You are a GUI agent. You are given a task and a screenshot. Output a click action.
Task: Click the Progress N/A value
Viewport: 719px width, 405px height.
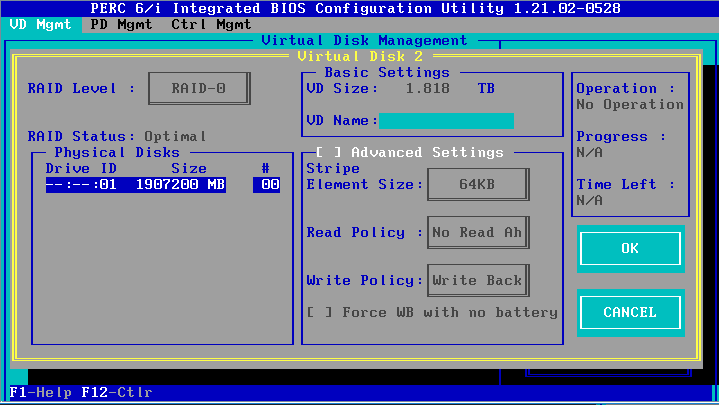590,153
